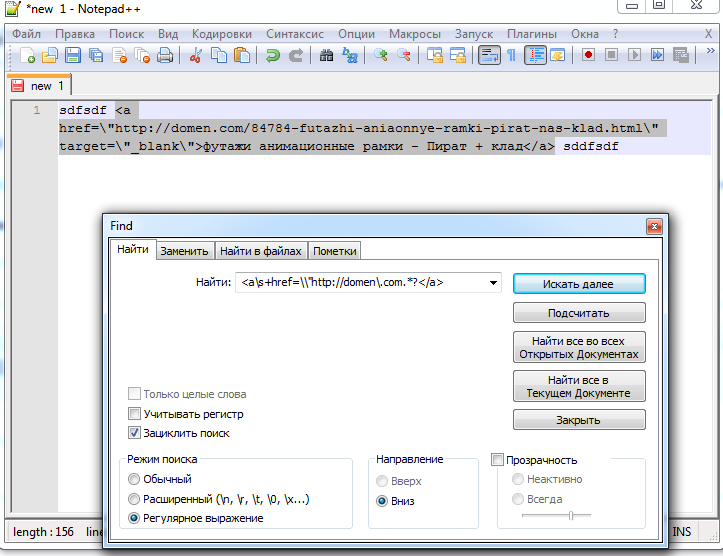Click the Print toolbar icon
This screenshot has height=556, width=723.
click(165, 56)
